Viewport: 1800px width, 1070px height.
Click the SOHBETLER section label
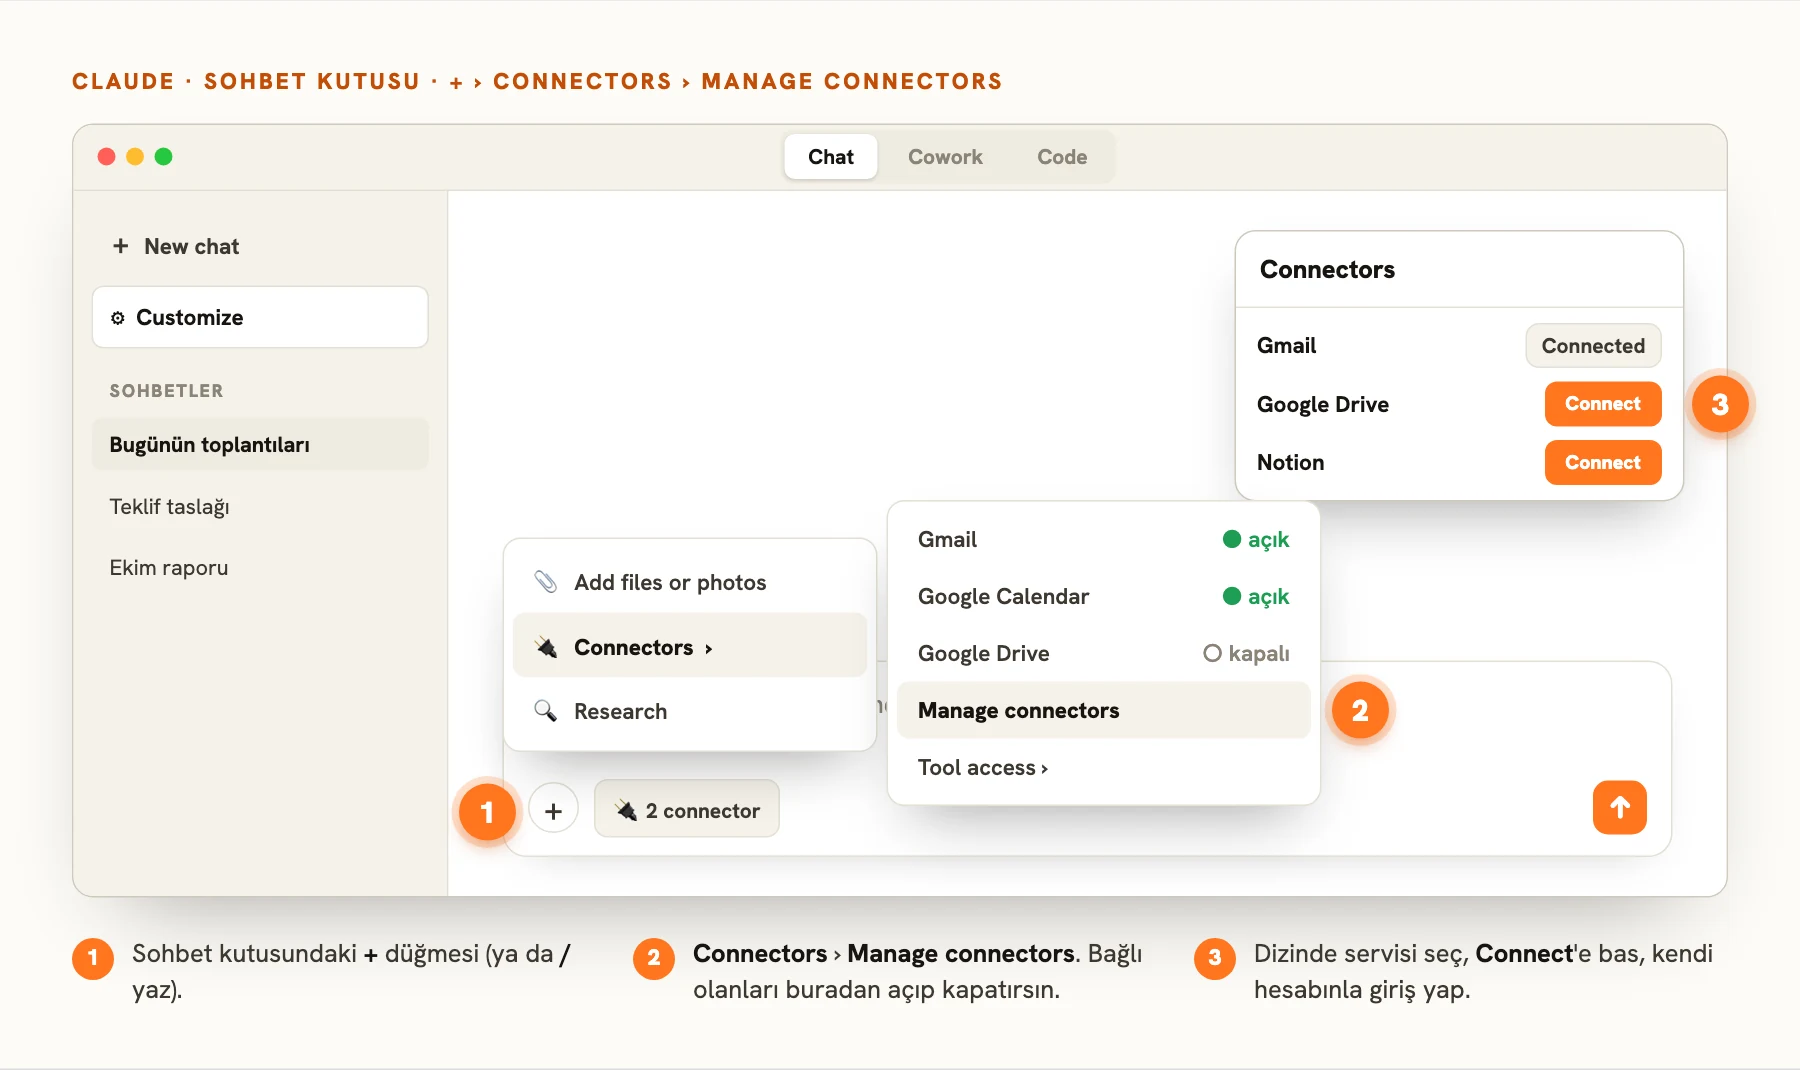tap(166, 391)
